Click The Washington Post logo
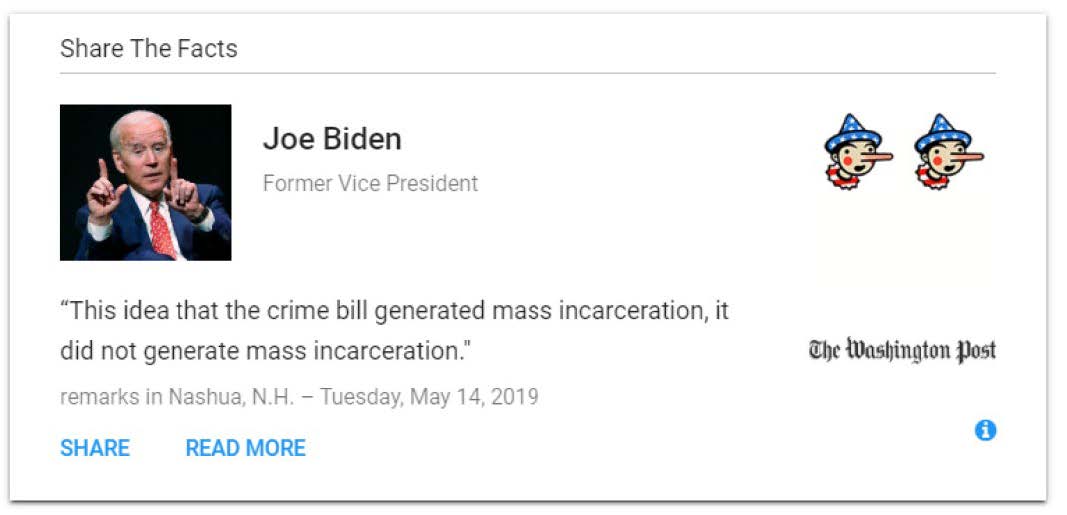 point(902,350)
